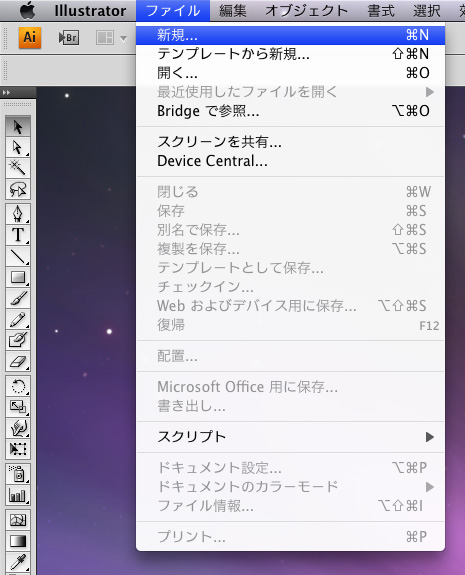Close the open ファイル menu
This screenshot has width=465, height=575.
coord(173,11)
